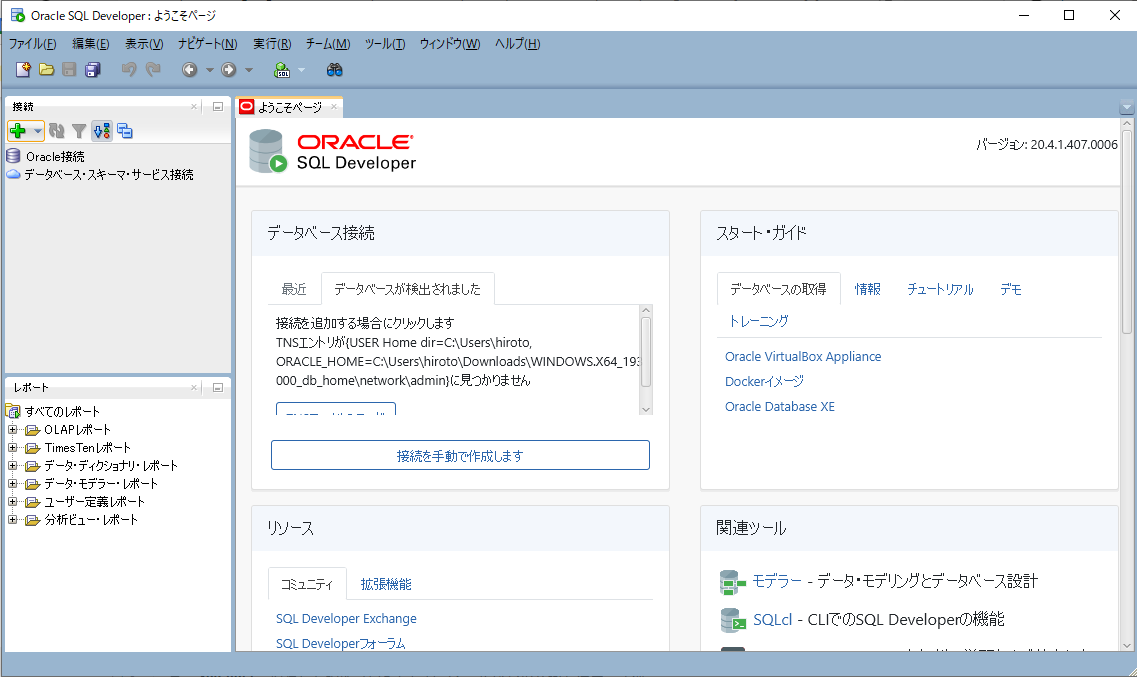Select Oracle接続 in the connections tree
Image resolution: width=1137 pixels, height=677 pixels.
point(55,157)
